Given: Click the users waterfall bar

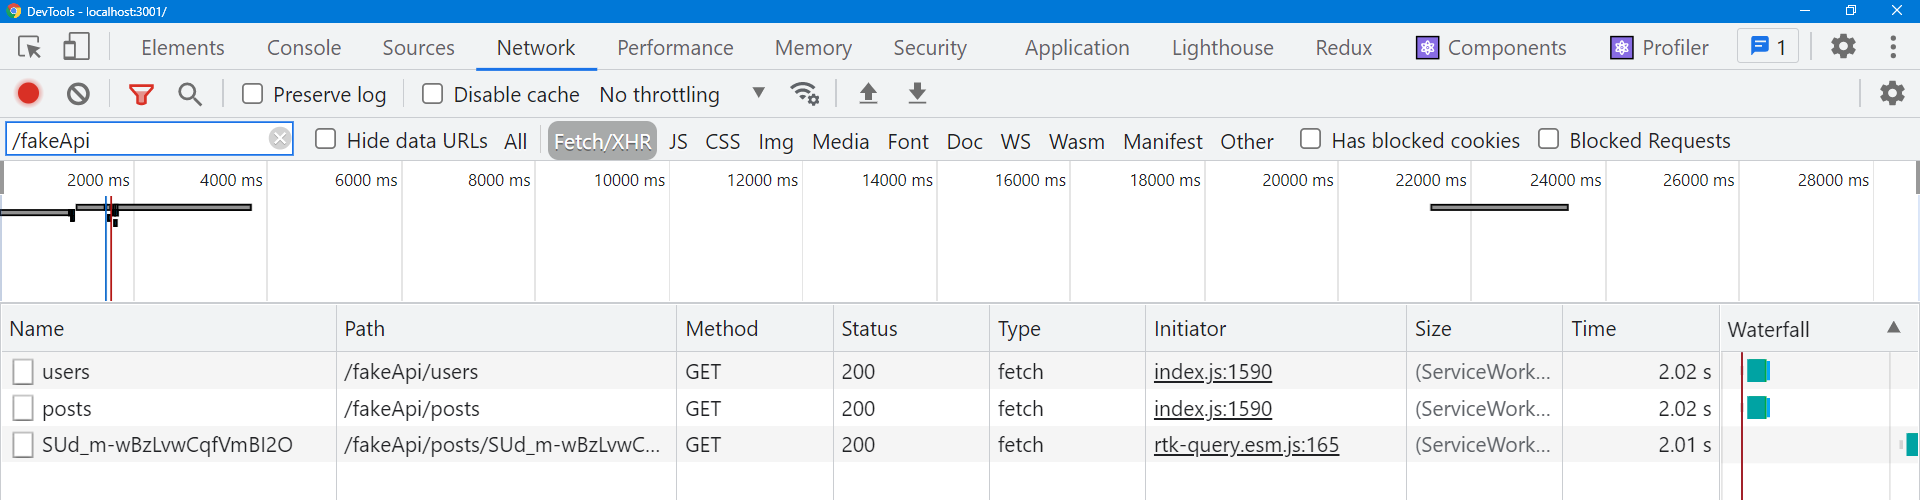Looking at the screenshot, I should pos(1758,371).
